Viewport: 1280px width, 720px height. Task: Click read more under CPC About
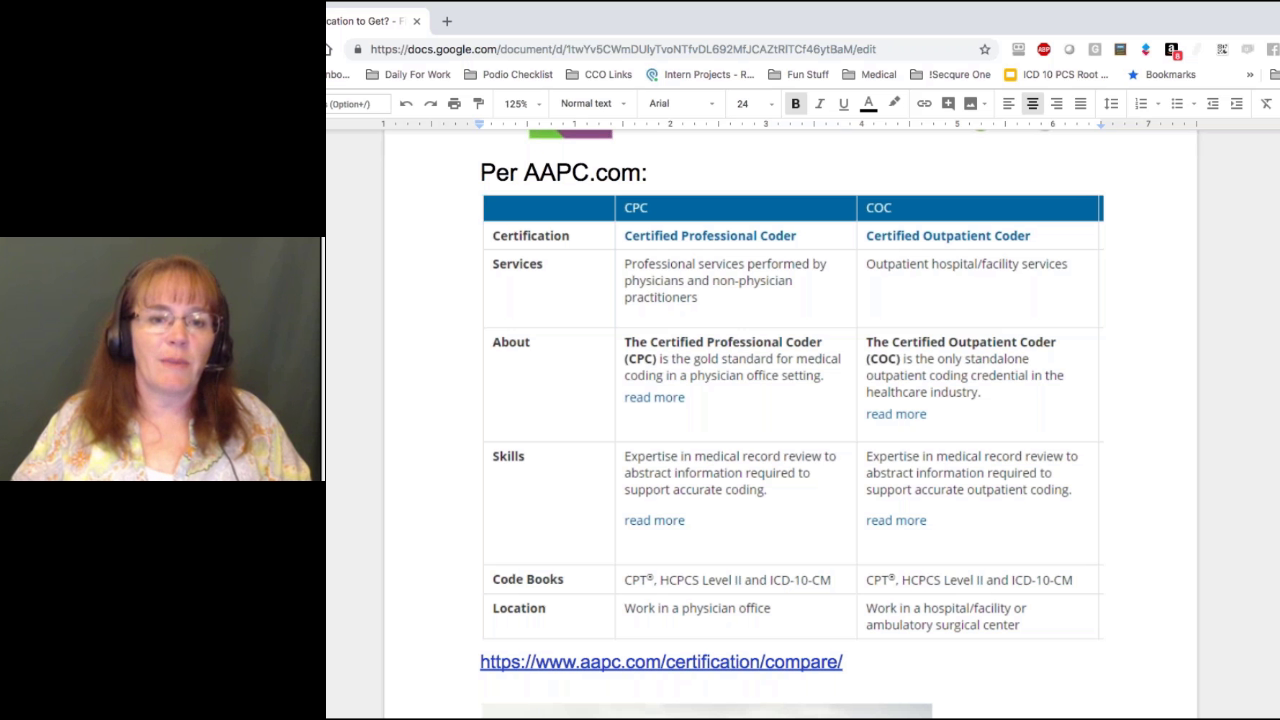click(654, 398)
